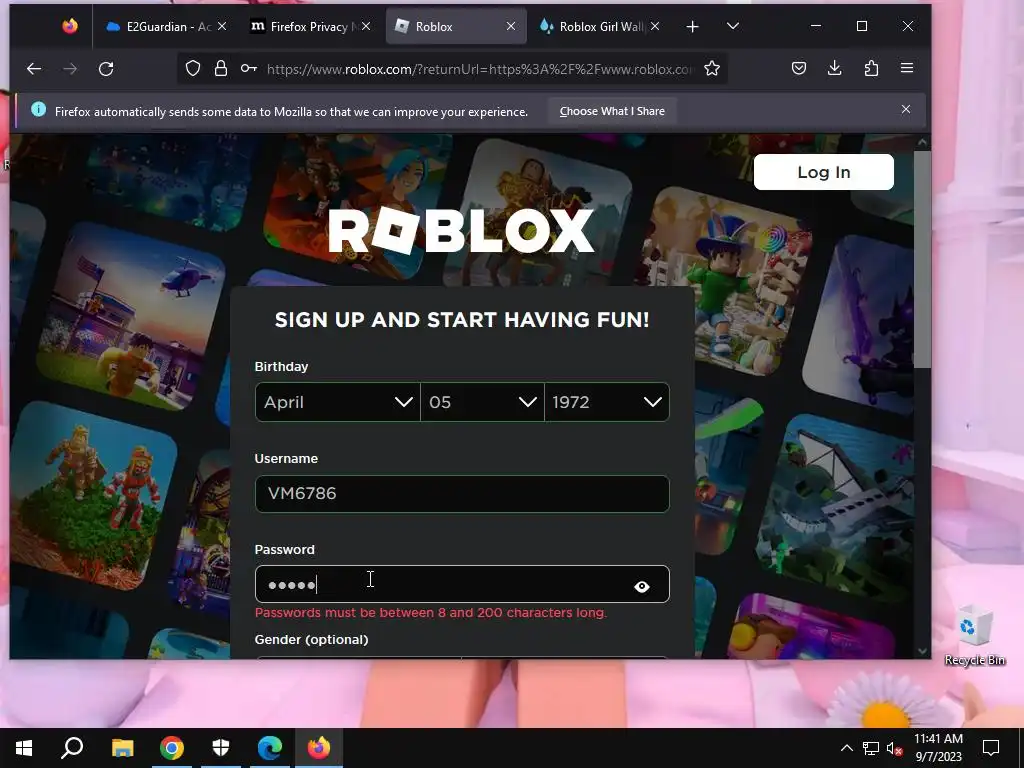The width and height of the screenshot is (1024, 768).
Task: Click into the Password input field
Action: 462,584
